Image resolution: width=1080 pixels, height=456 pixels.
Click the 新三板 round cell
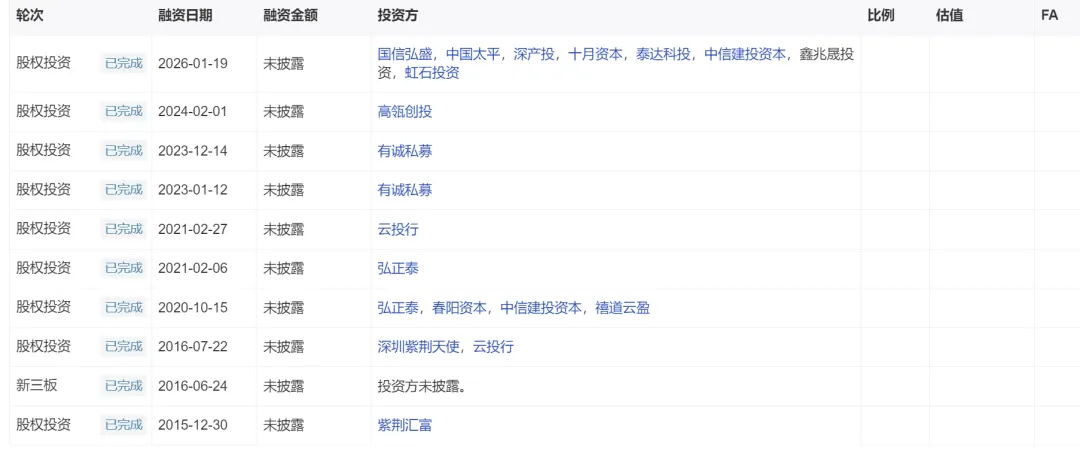37,386
